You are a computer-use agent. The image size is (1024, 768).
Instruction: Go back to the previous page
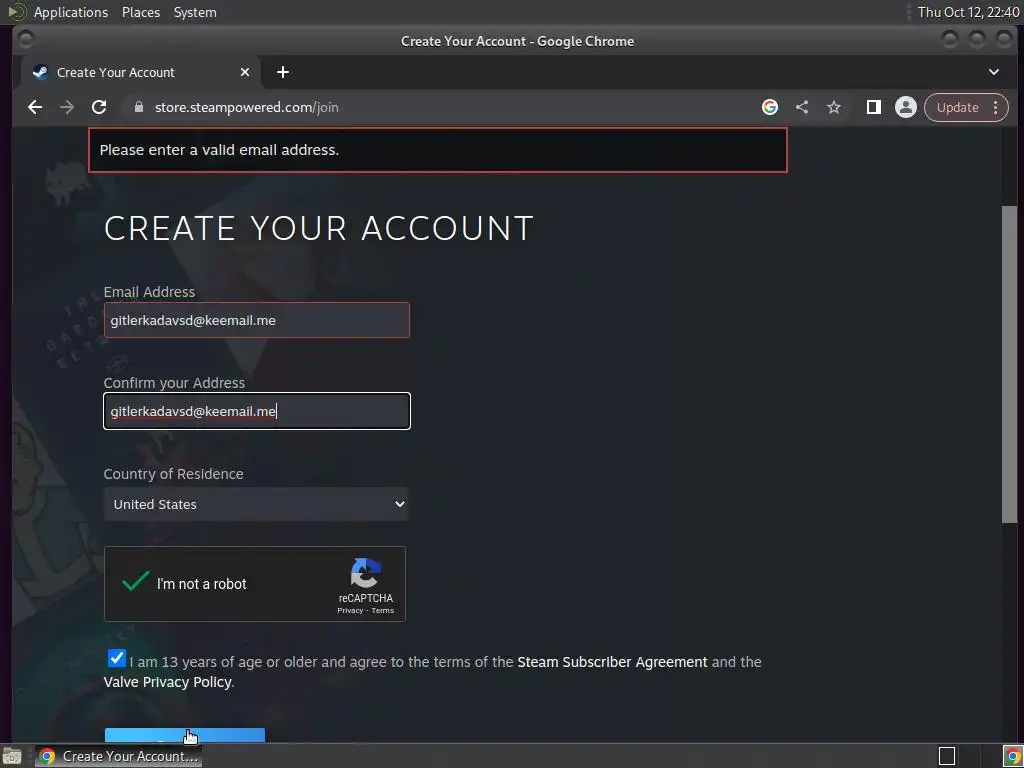pos(35,107)
